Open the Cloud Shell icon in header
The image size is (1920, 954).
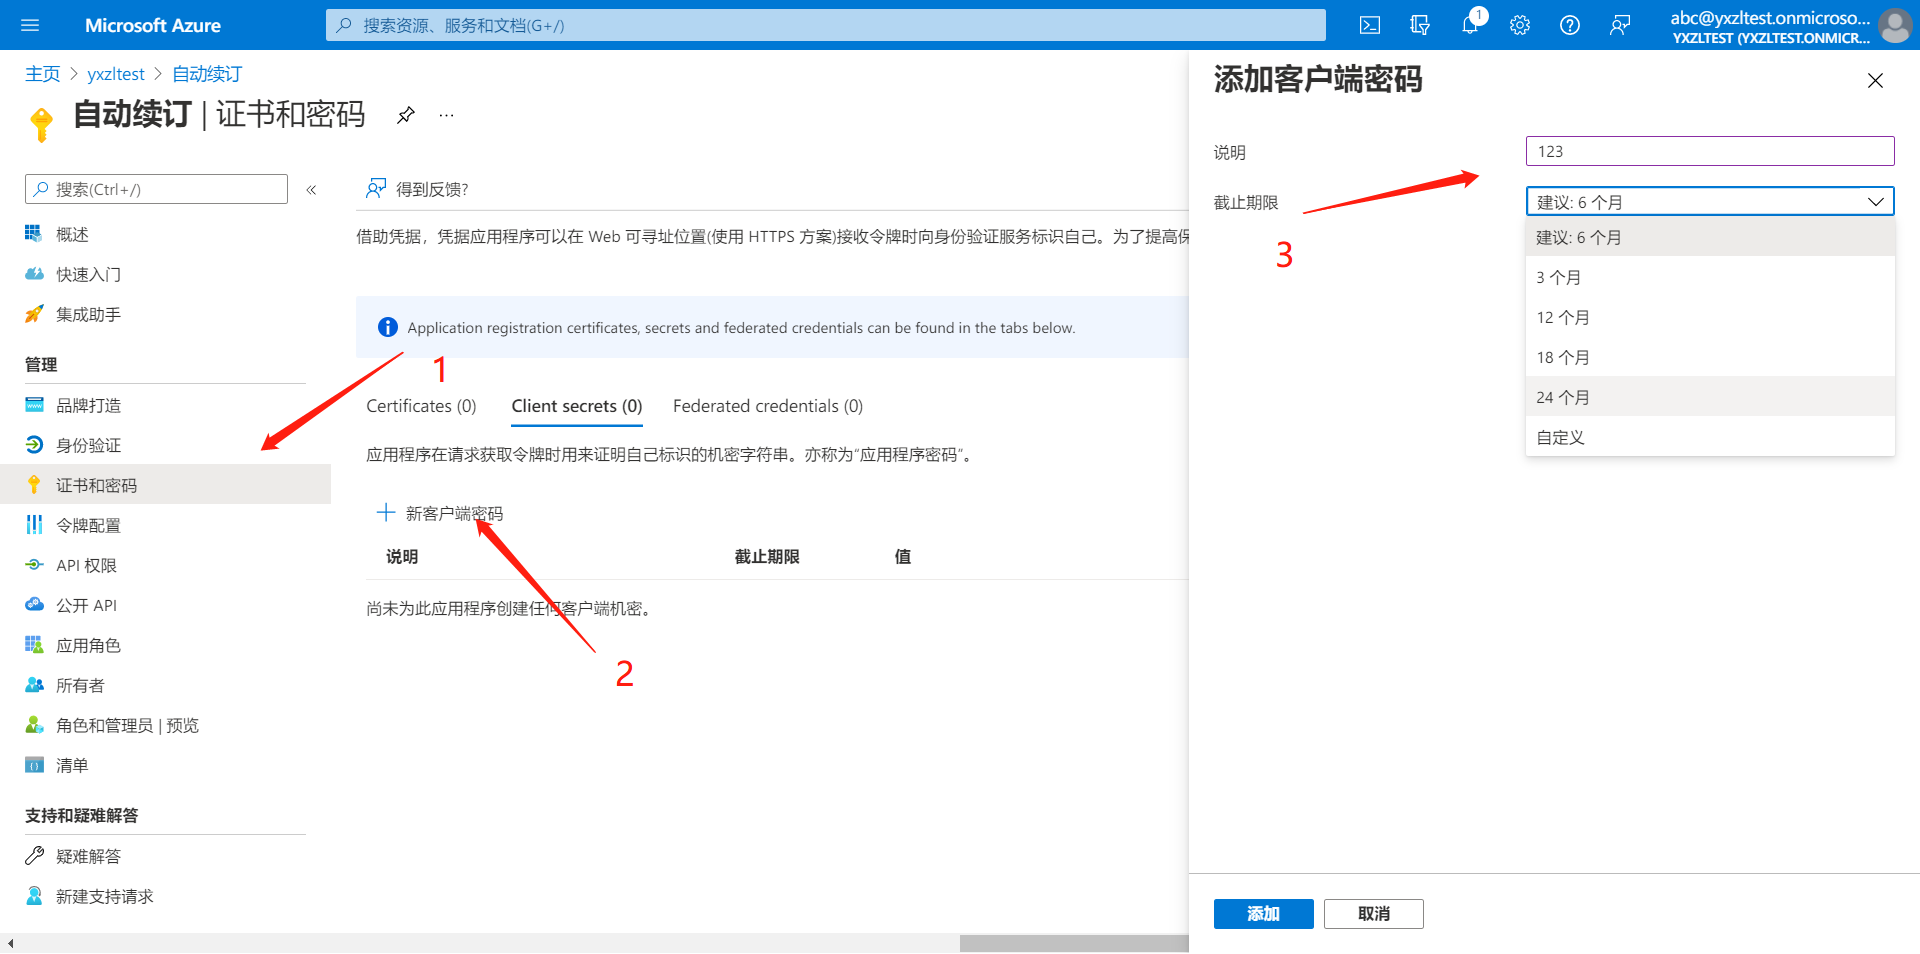click(1370, 25)
